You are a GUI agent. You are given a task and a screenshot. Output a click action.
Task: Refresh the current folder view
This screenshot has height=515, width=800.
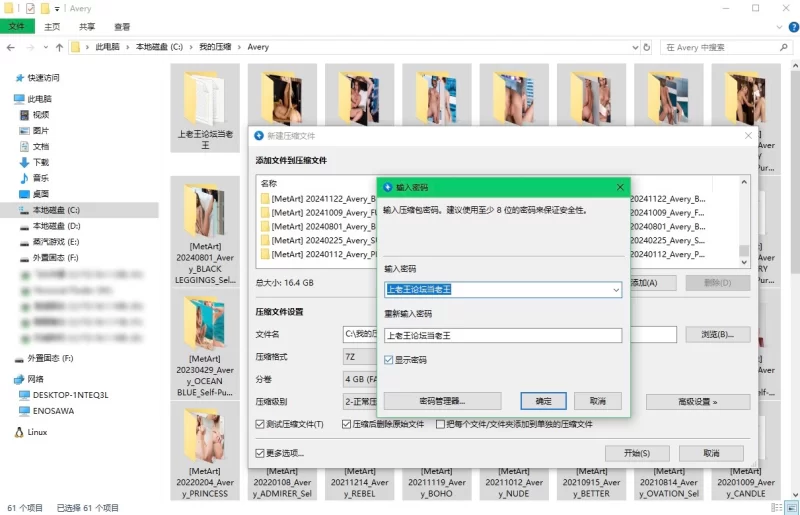coord(647,47)
